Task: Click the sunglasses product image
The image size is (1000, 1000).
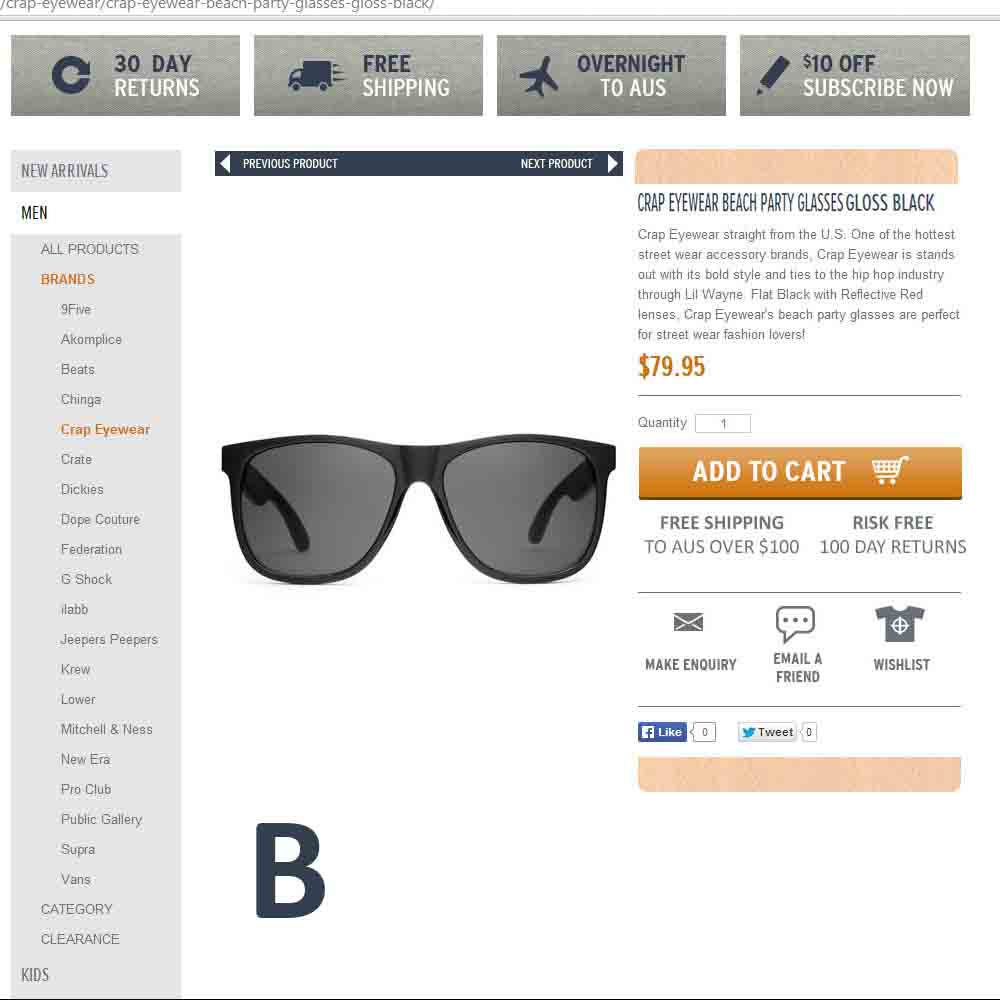Action: click(418, 508)
